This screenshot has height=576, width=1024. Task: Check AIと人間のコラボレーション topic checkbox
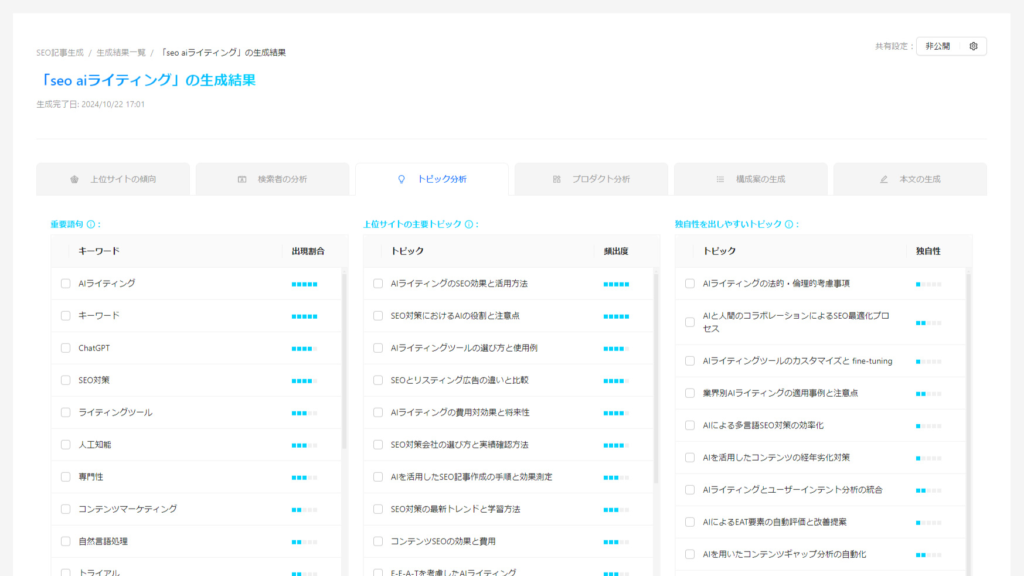pos(690,322)
